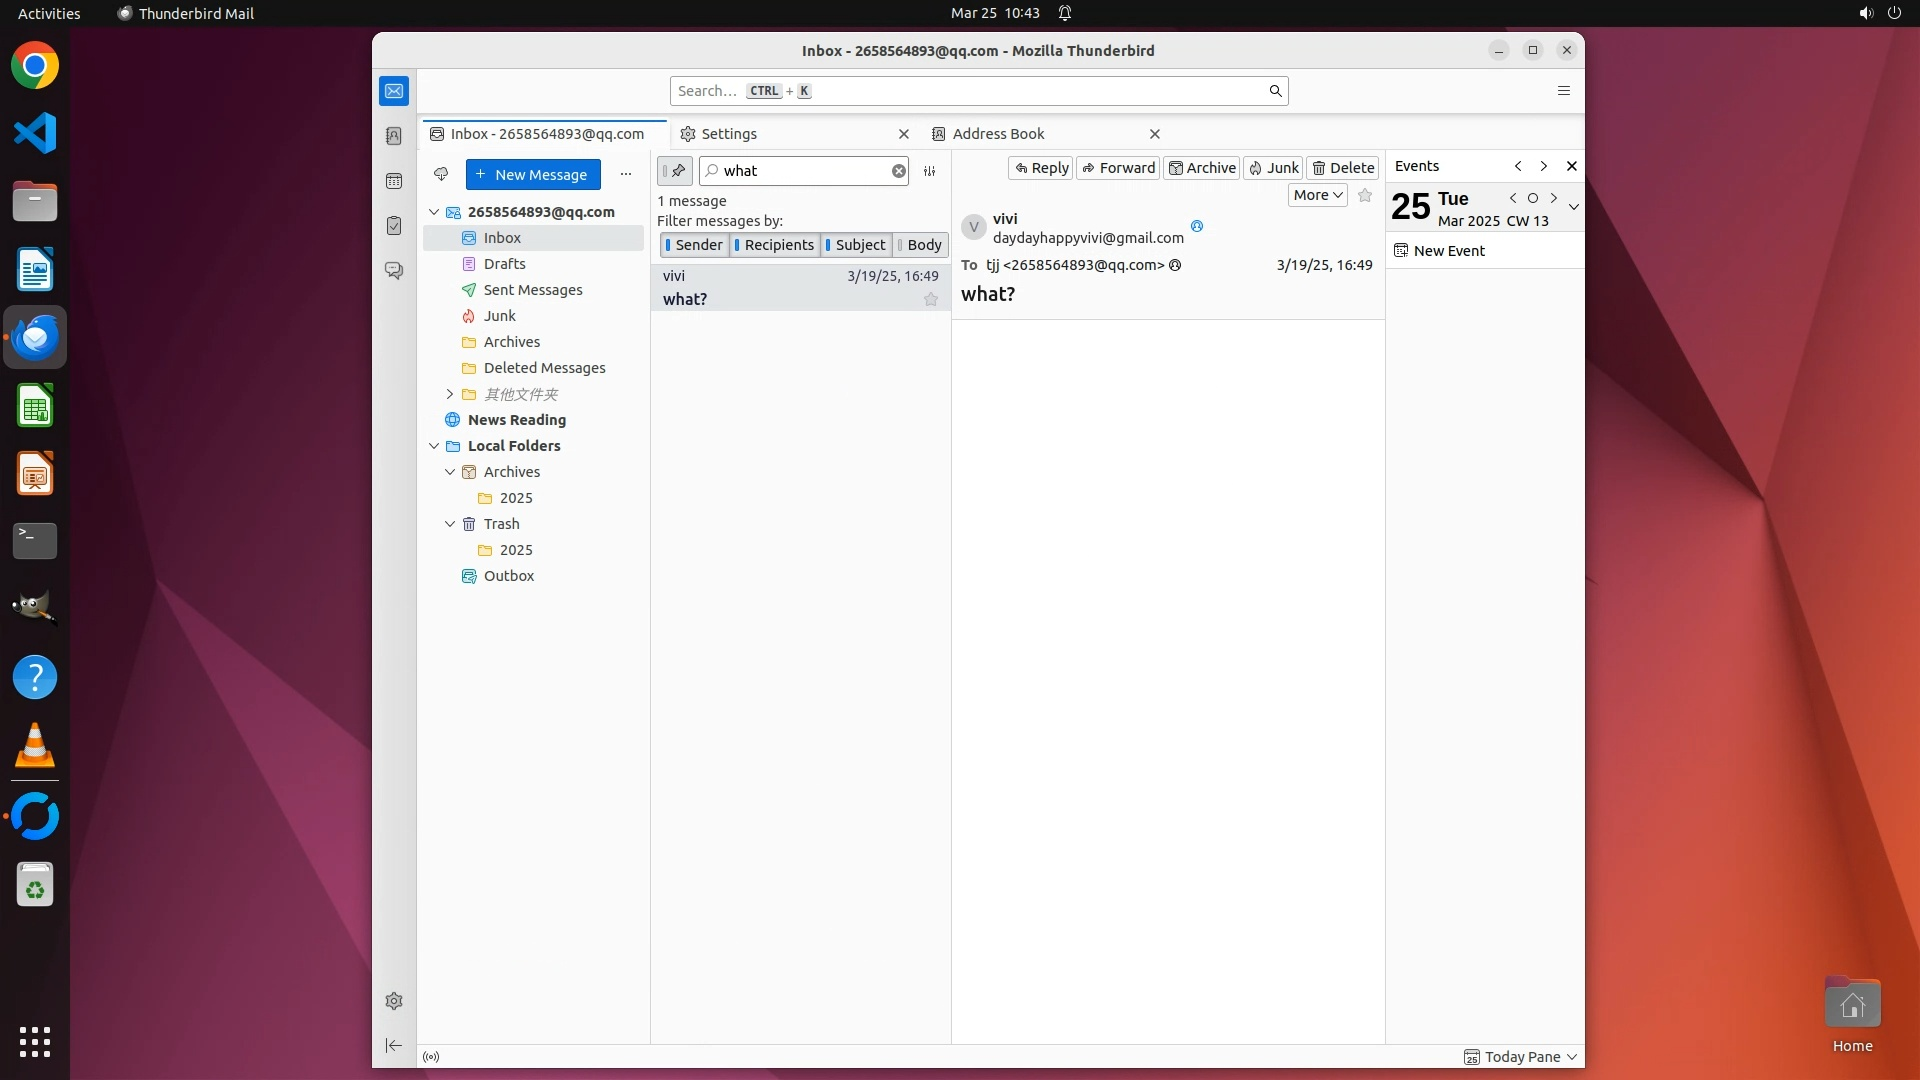The image size is (1920, 1080).
Task: Open Tasks from the spaces sidebar
Action: (x=394, y=226)
